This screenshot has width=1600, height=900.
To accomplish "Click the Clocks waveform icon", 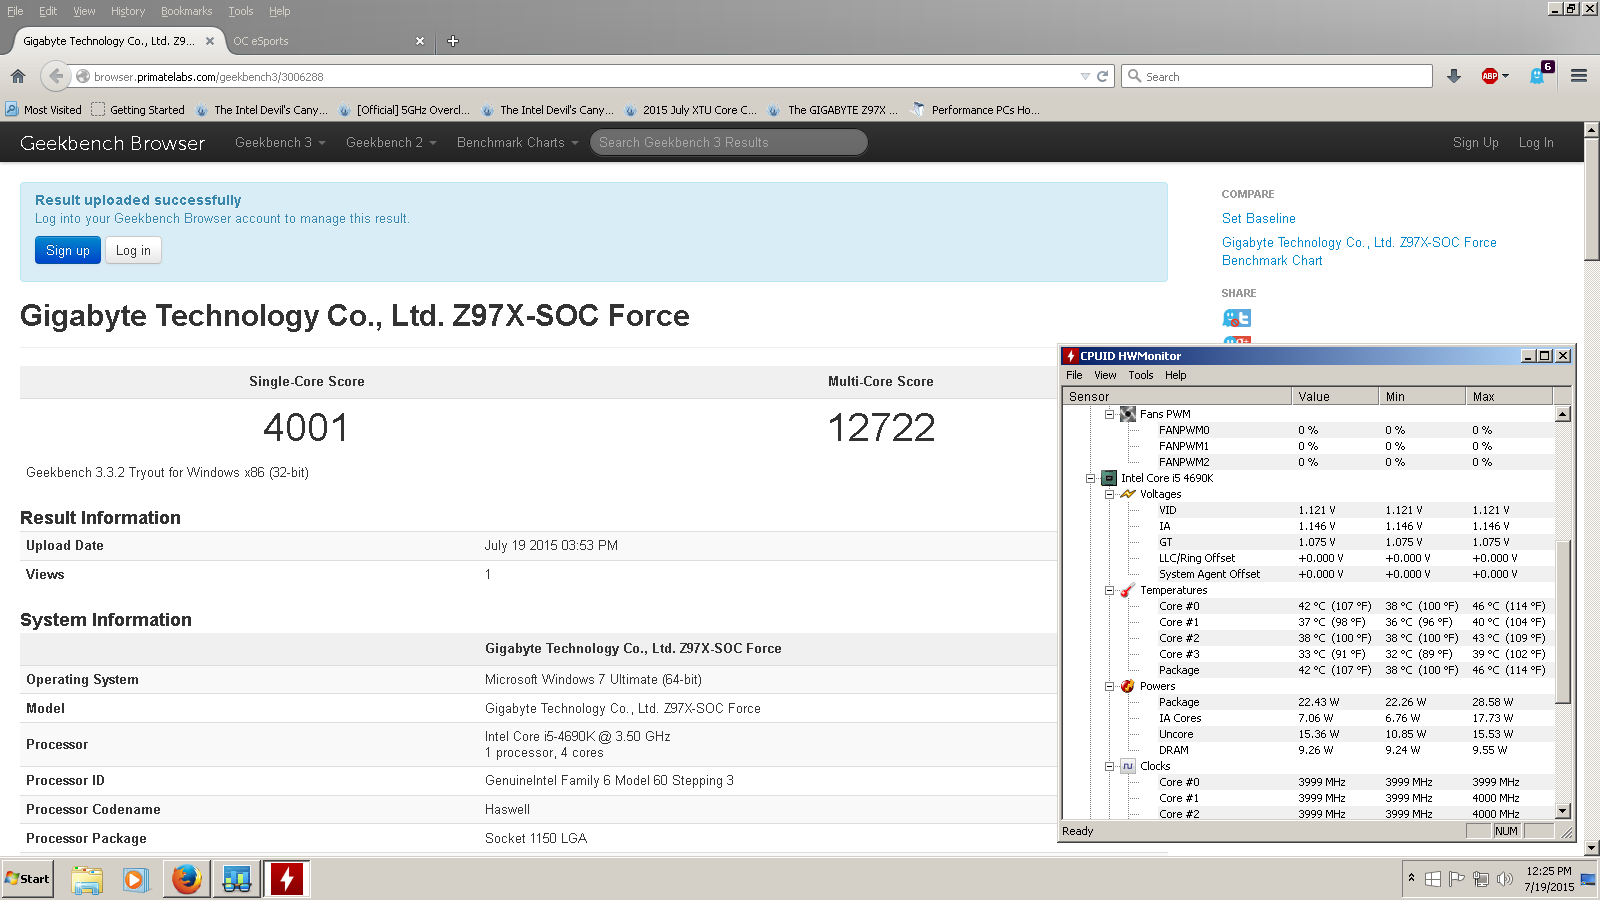I will 1128,766.
